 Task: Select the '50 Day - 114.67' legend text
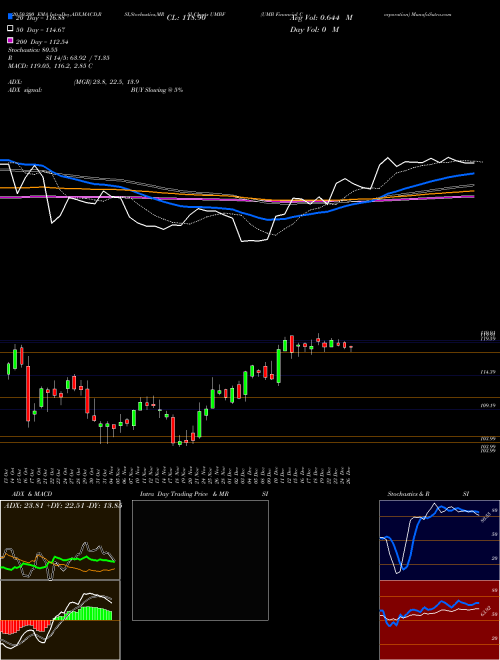[41, 29]
